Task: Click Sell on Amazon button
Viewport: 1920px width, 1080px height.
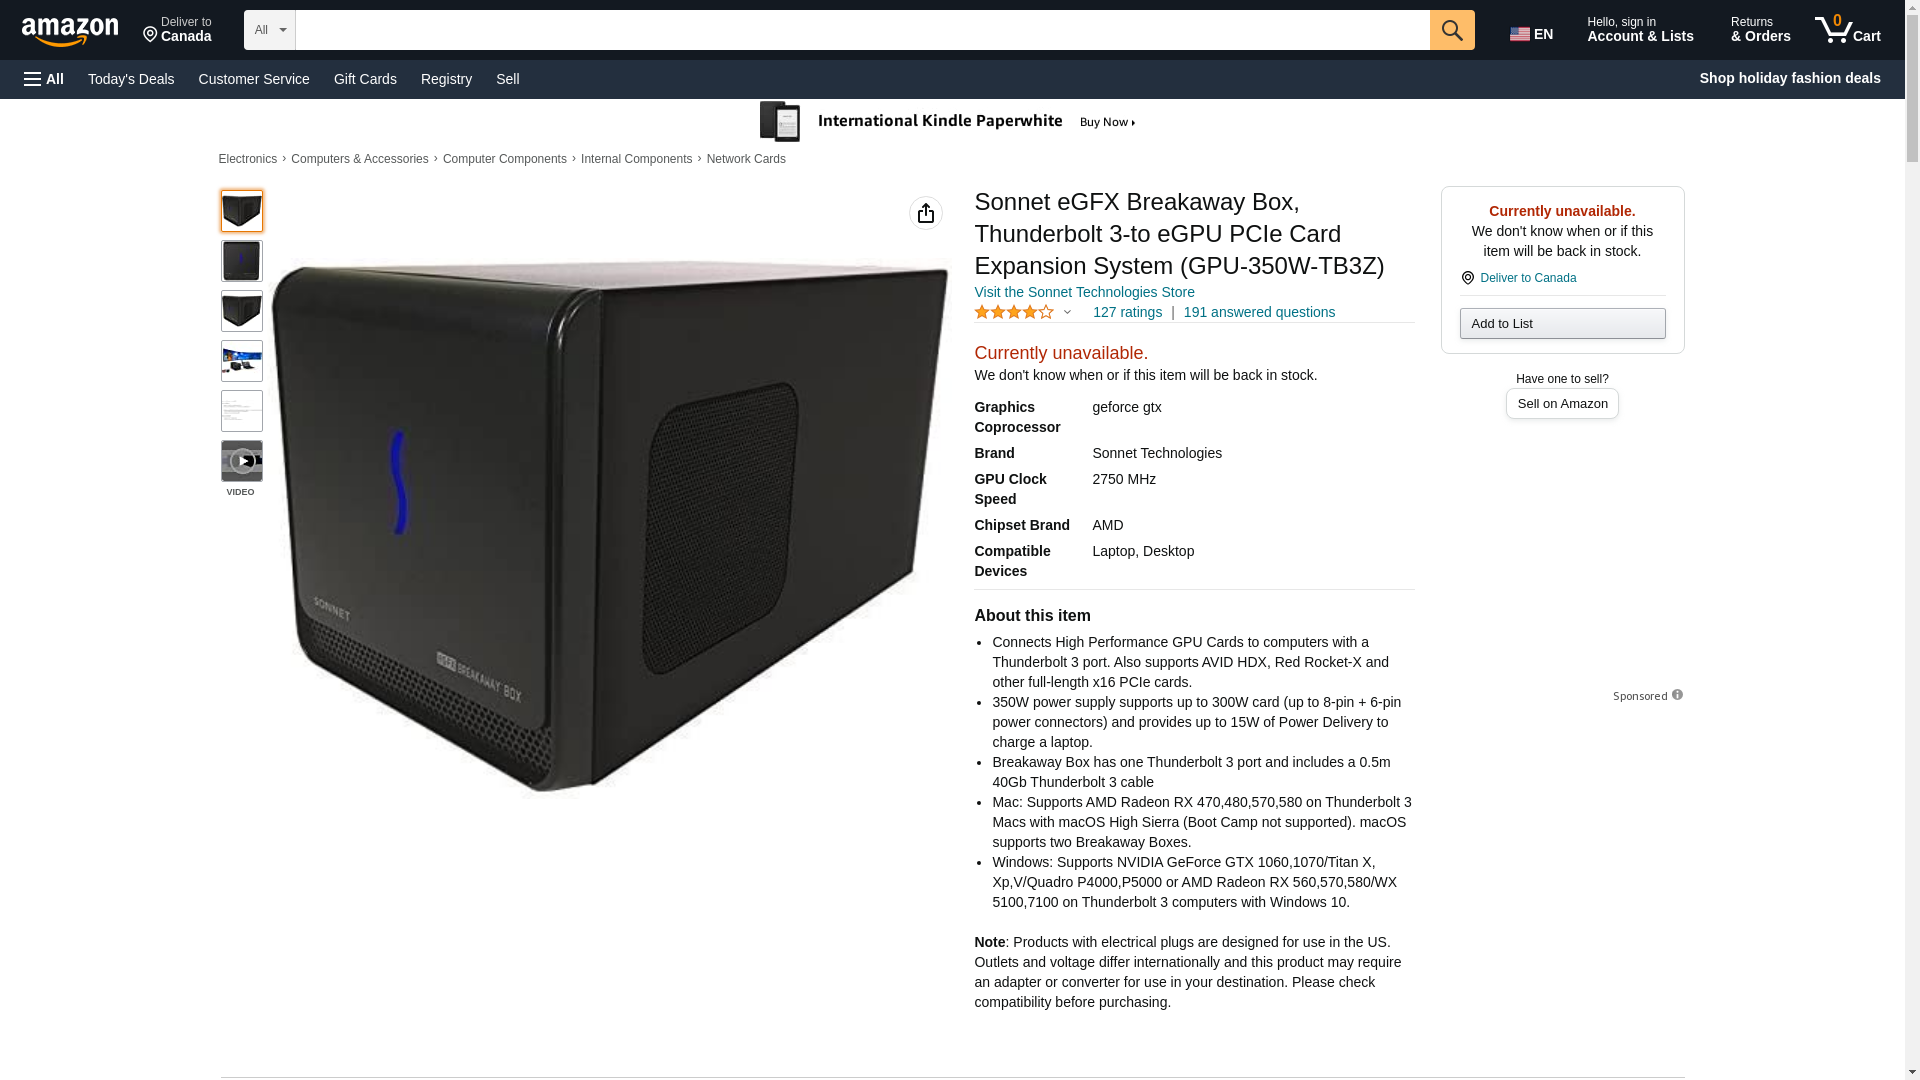Action: coord(1562,403)
